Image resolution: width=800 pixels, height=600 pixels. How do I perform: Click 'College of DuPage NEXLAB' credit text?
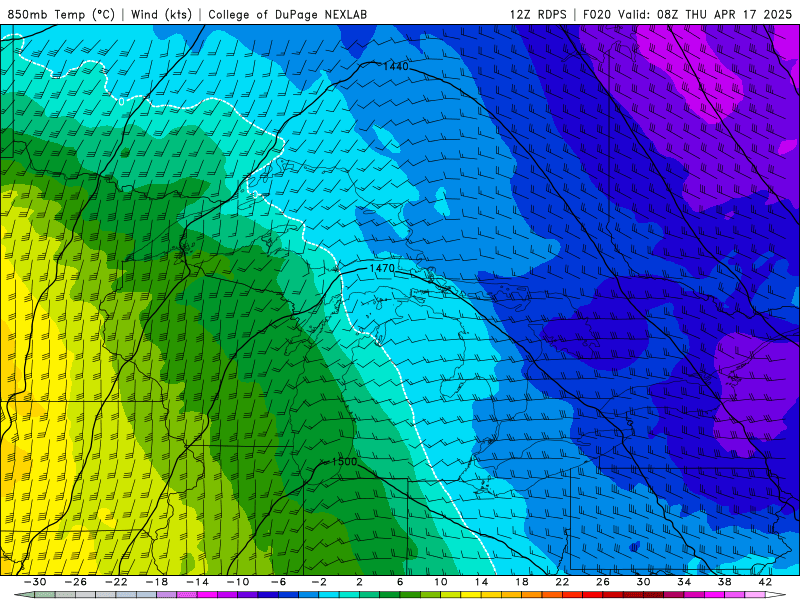tap(287, 14)
